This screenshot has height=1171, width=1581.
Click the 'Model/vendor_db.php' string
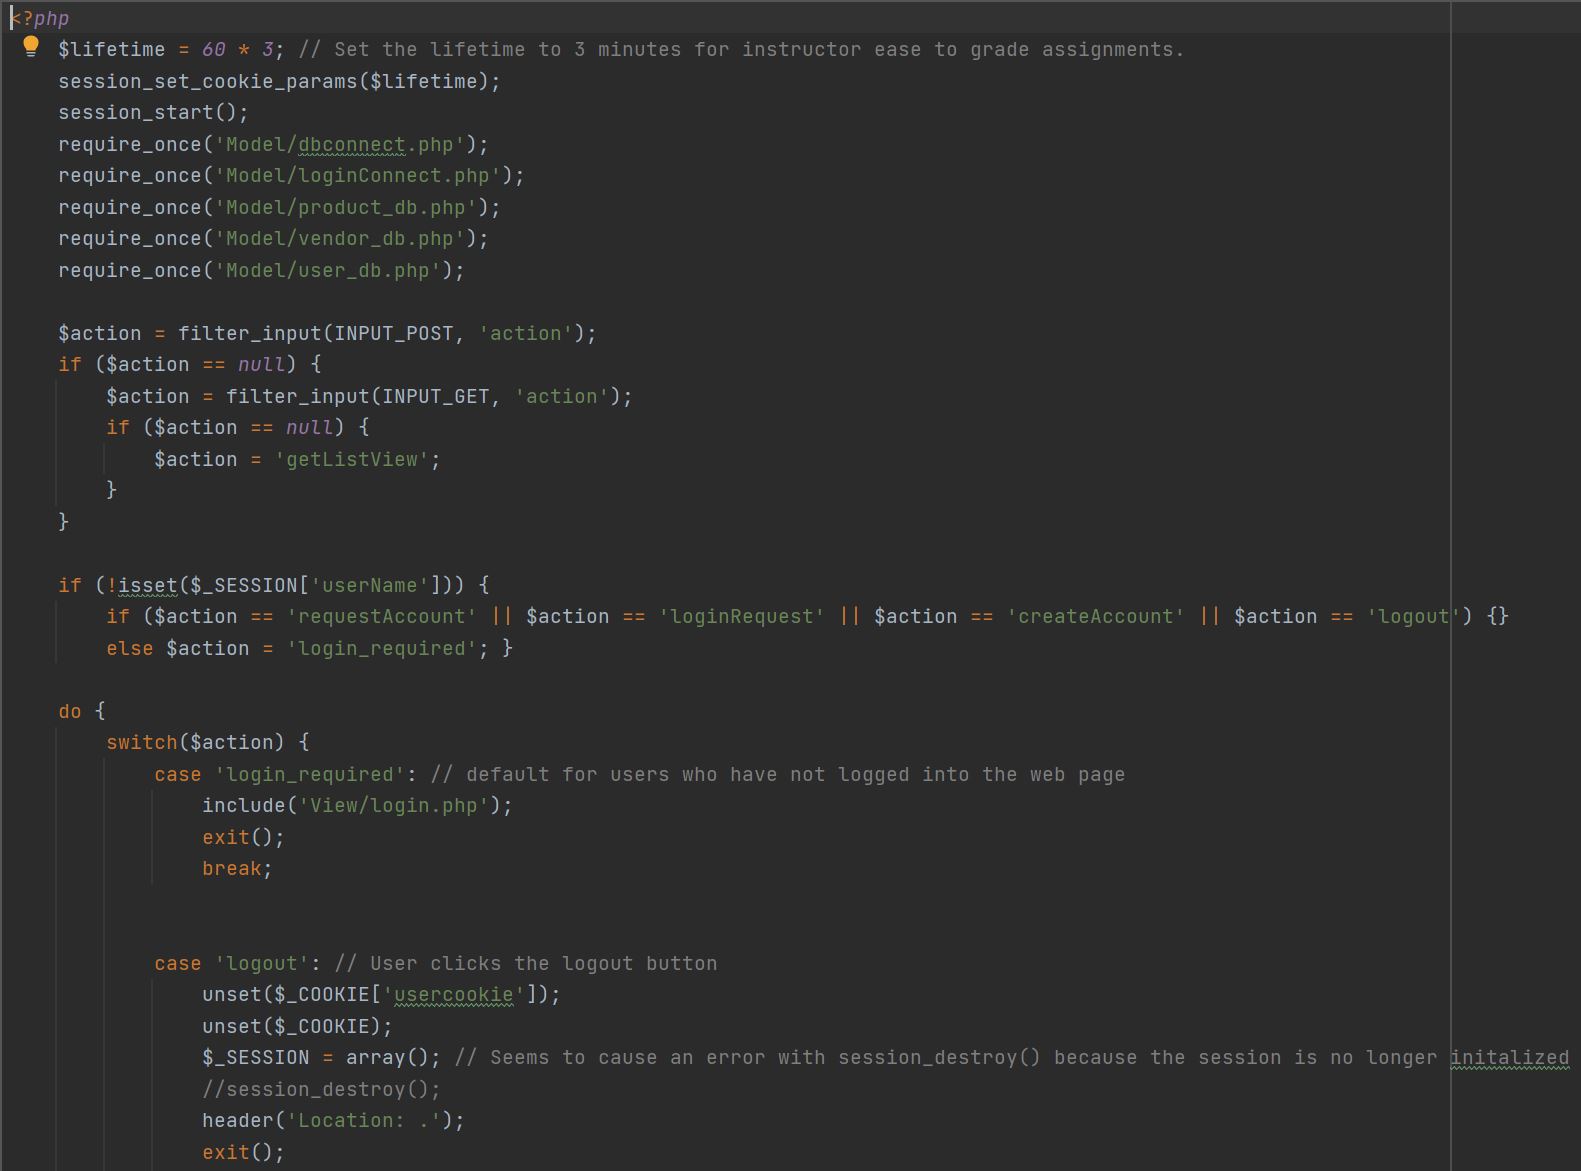coord(340,238)
